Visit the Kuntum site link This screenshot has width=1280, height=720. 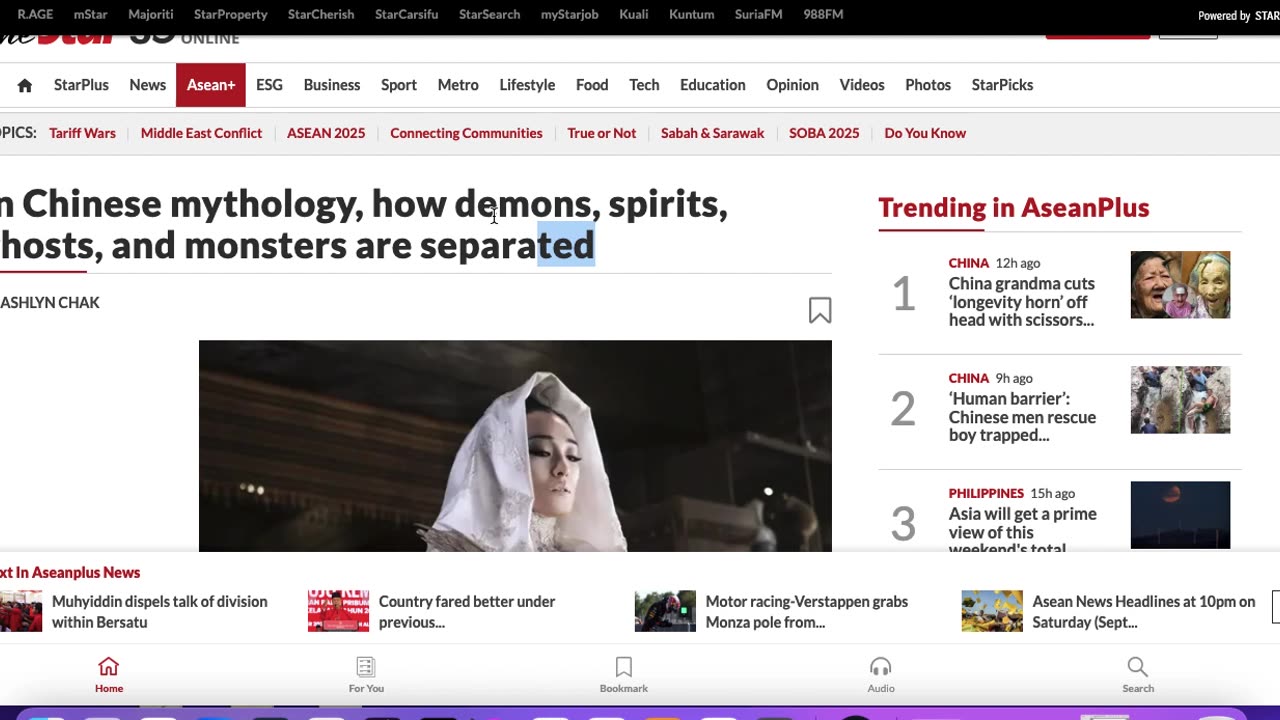[692, 15]
